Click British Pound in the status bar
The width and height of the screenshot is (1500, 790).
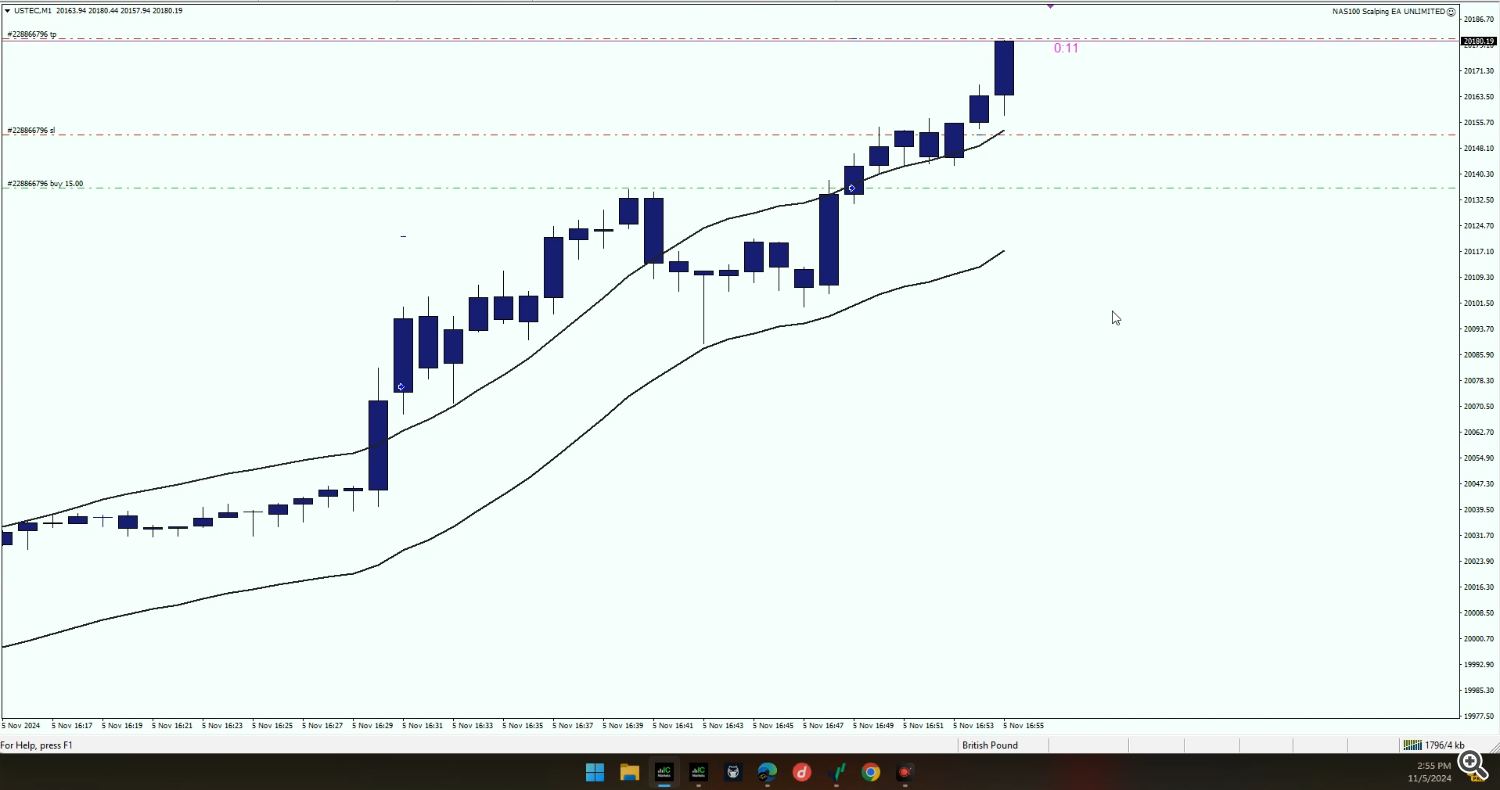[x=990, y=745]
